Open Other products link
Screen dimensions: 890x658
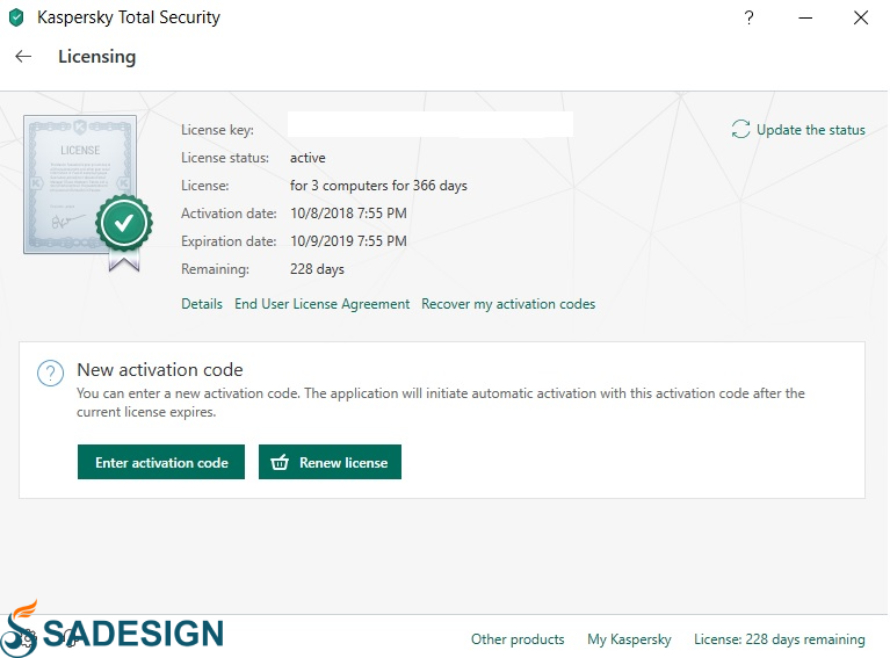click(518, 639)
